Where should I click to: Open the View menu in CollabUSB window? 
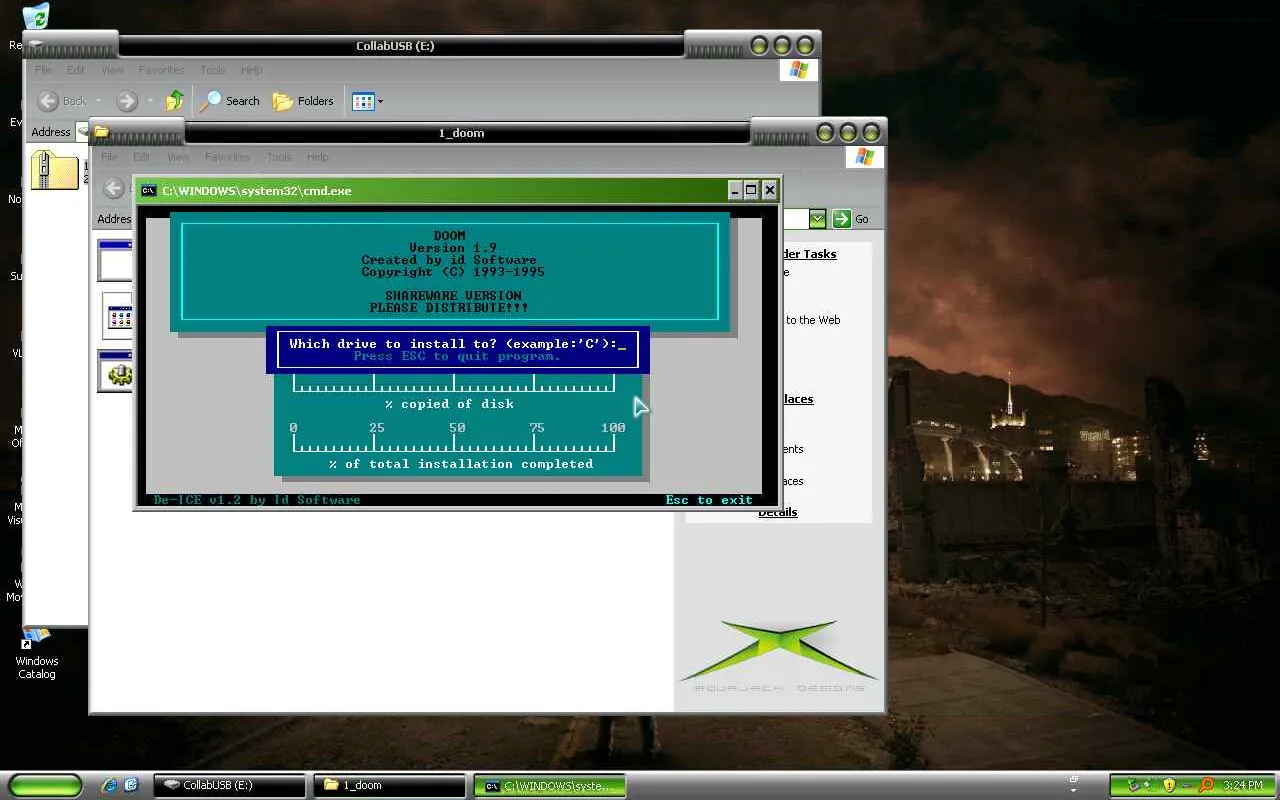(x=112, y=70)
